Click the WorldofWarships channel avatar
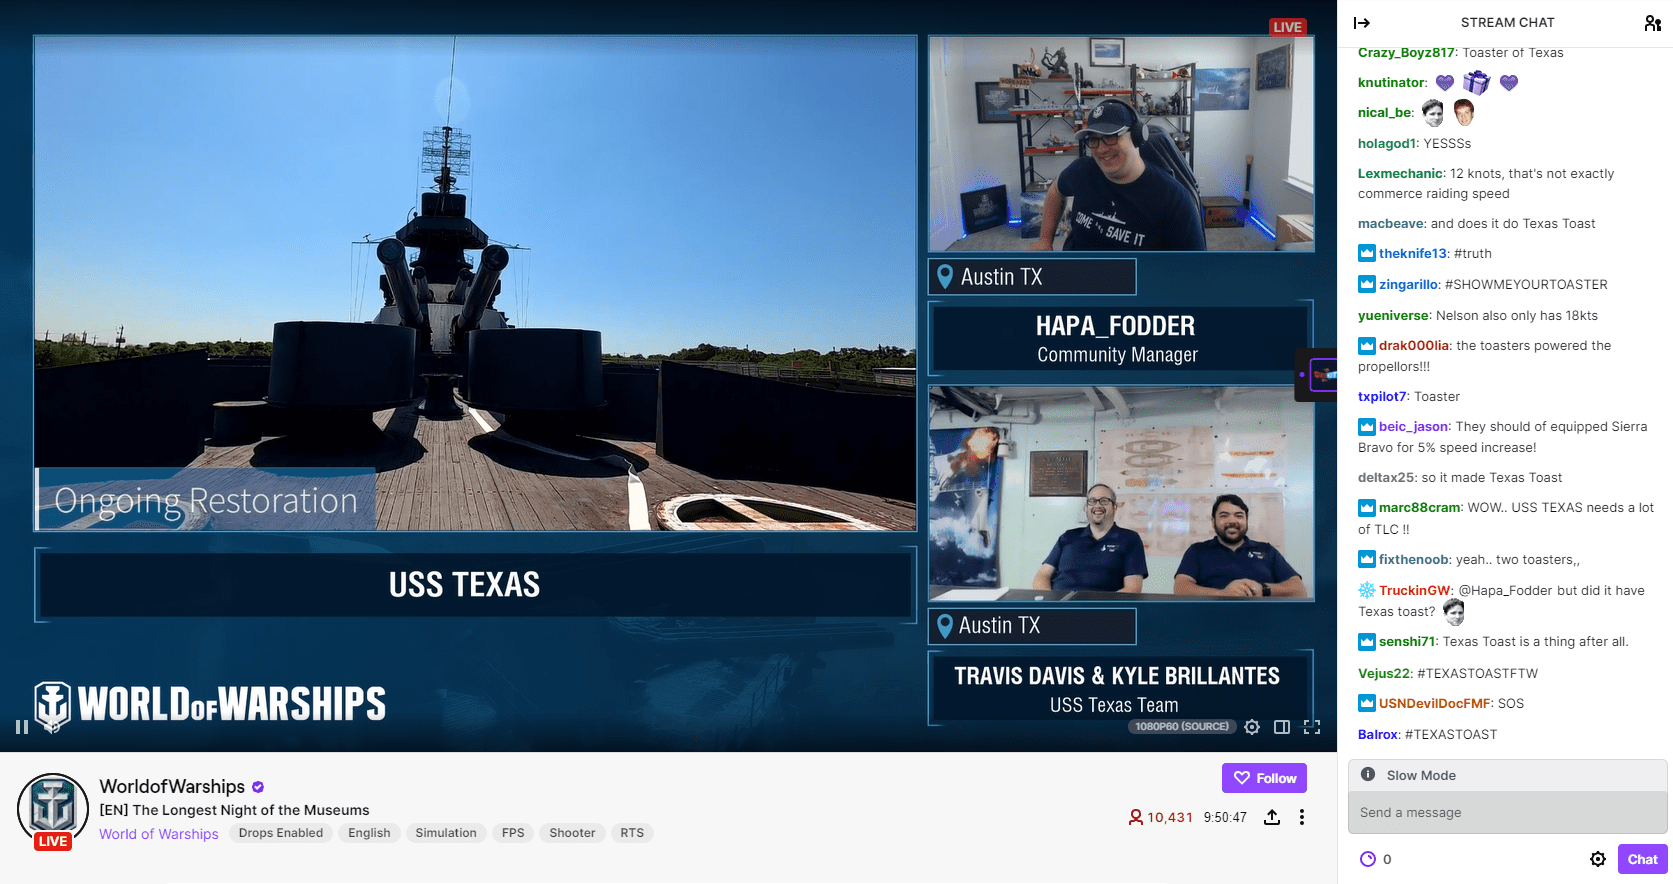The image size is (1673, 884). pos(53,808)
